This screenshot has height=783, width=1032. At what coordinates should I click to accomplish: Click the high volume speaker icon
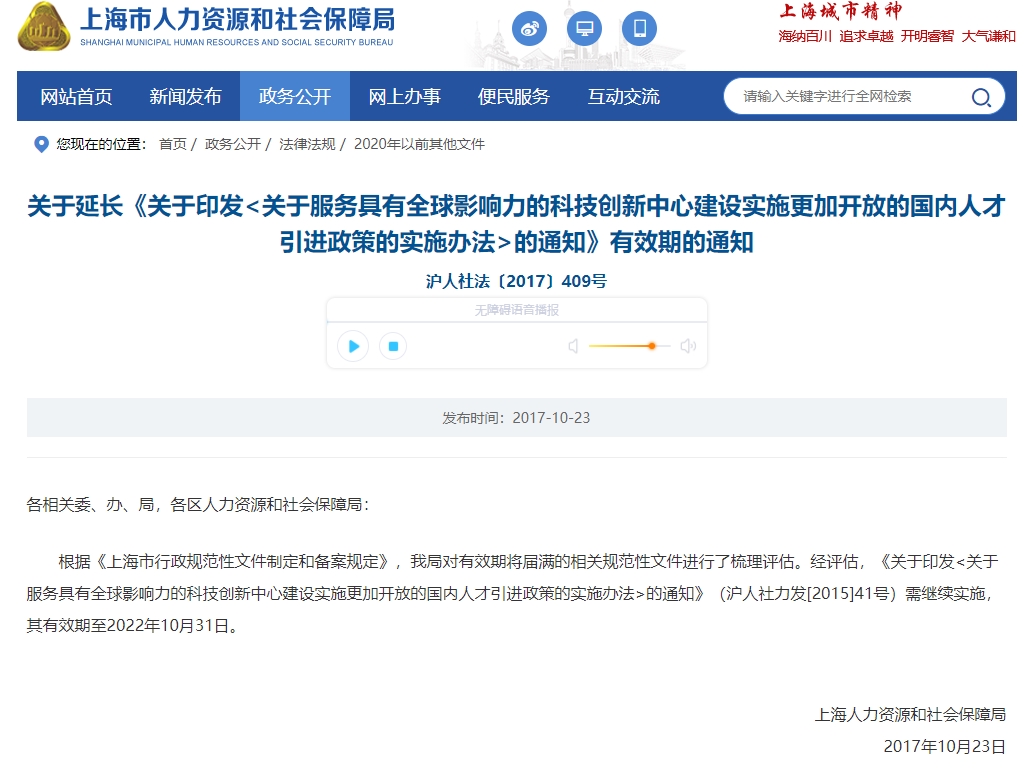(x=688, y=346)
